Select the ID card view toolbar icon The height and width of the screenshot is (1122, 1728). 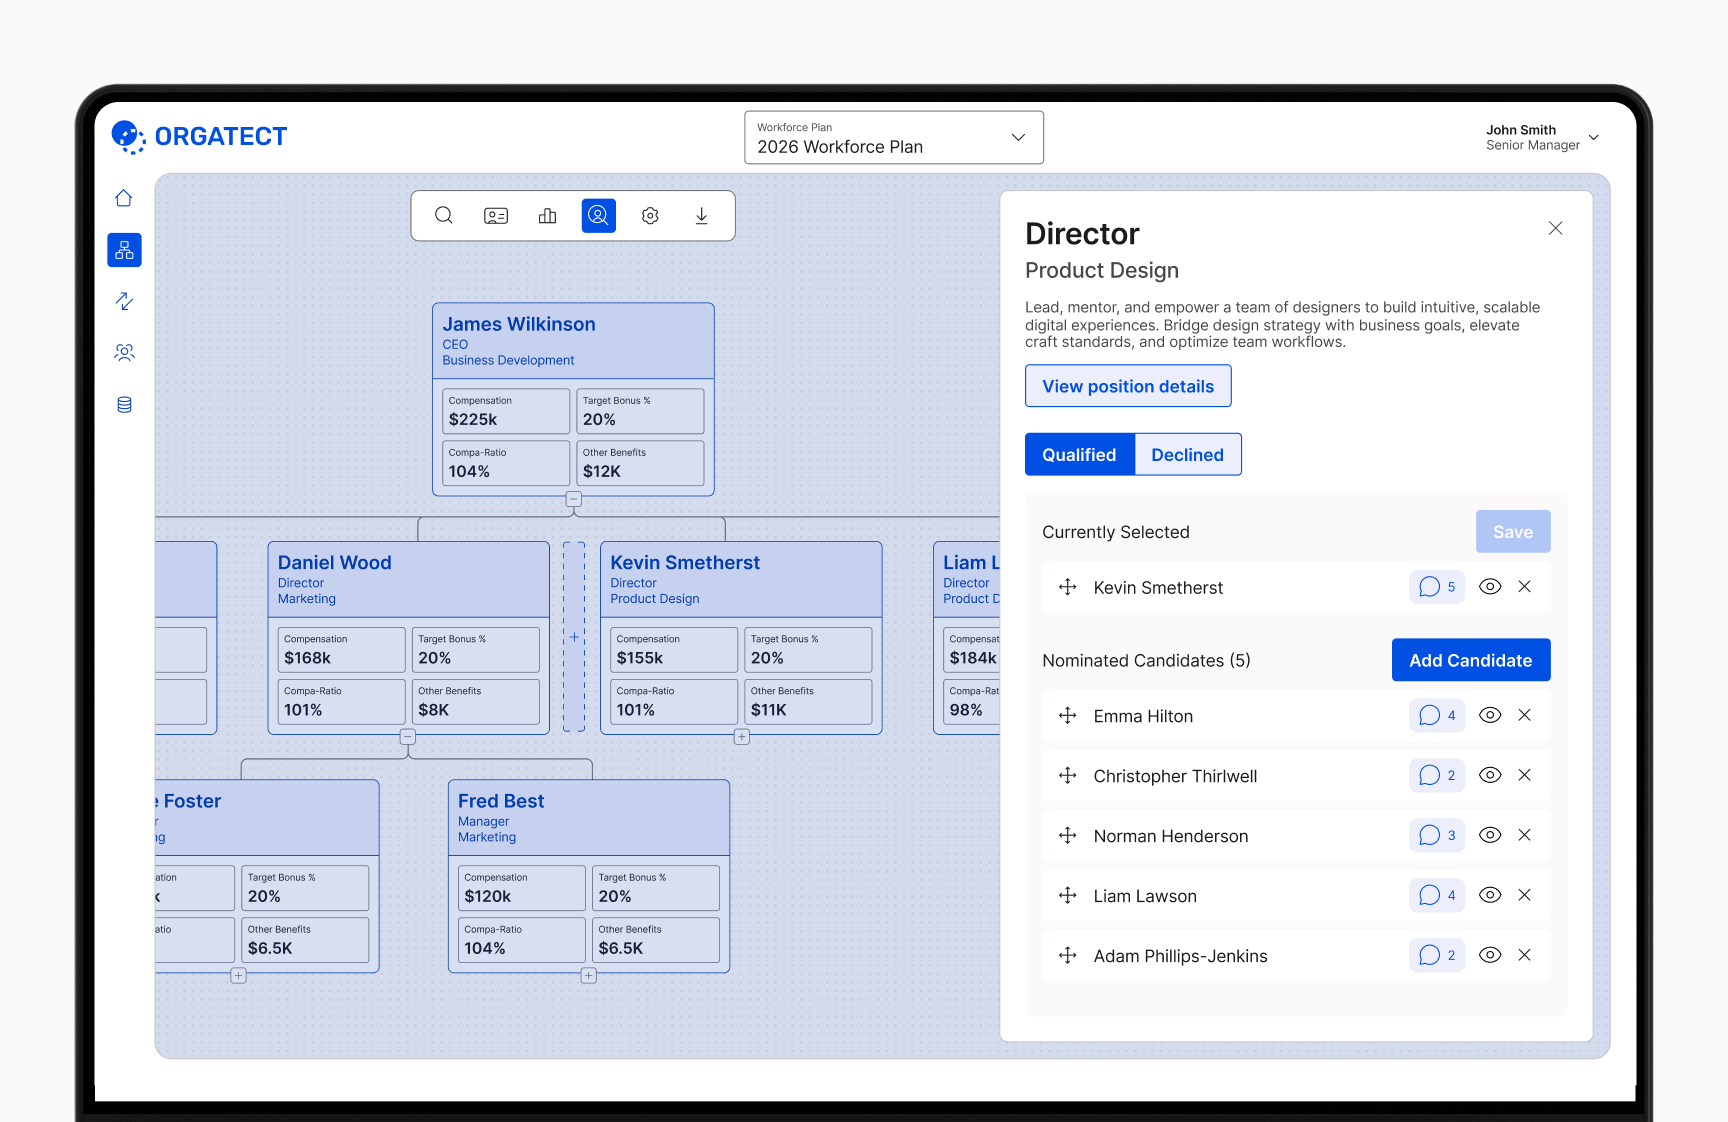click(496, 216)
